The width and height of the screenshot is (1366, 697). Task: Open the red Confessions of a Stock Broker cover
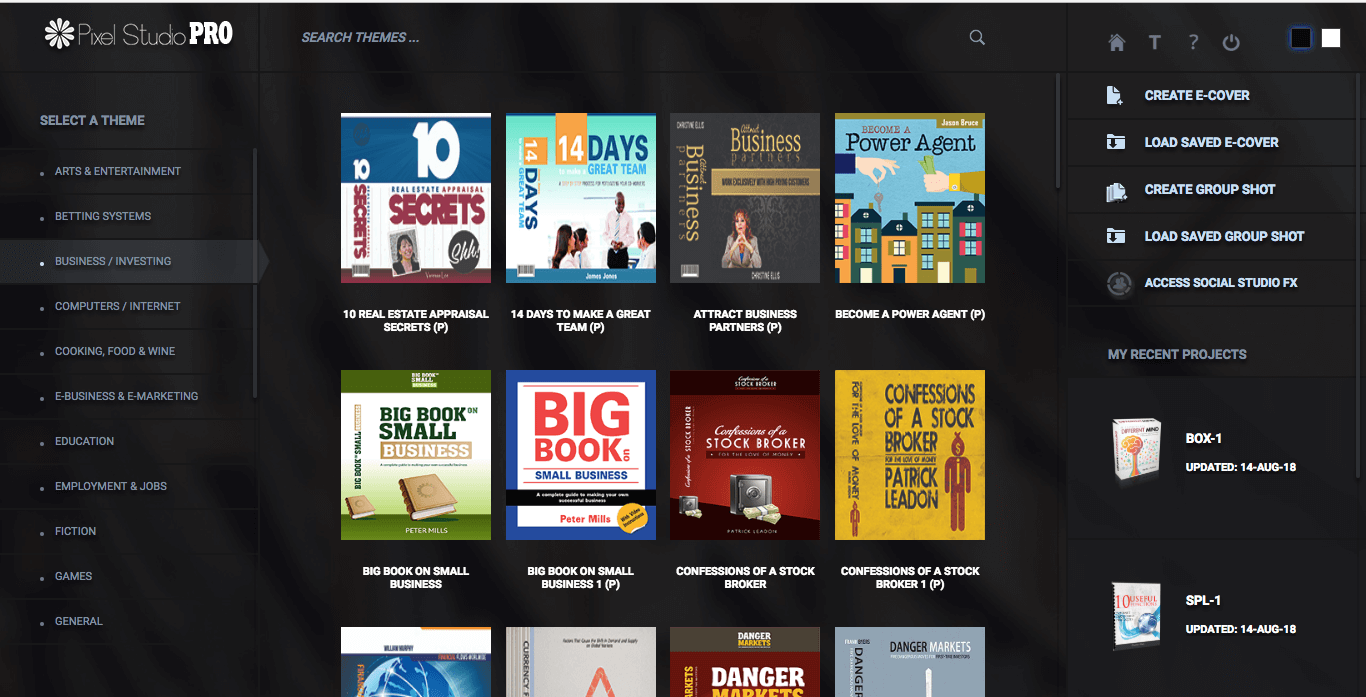click(x=745, y=455)
